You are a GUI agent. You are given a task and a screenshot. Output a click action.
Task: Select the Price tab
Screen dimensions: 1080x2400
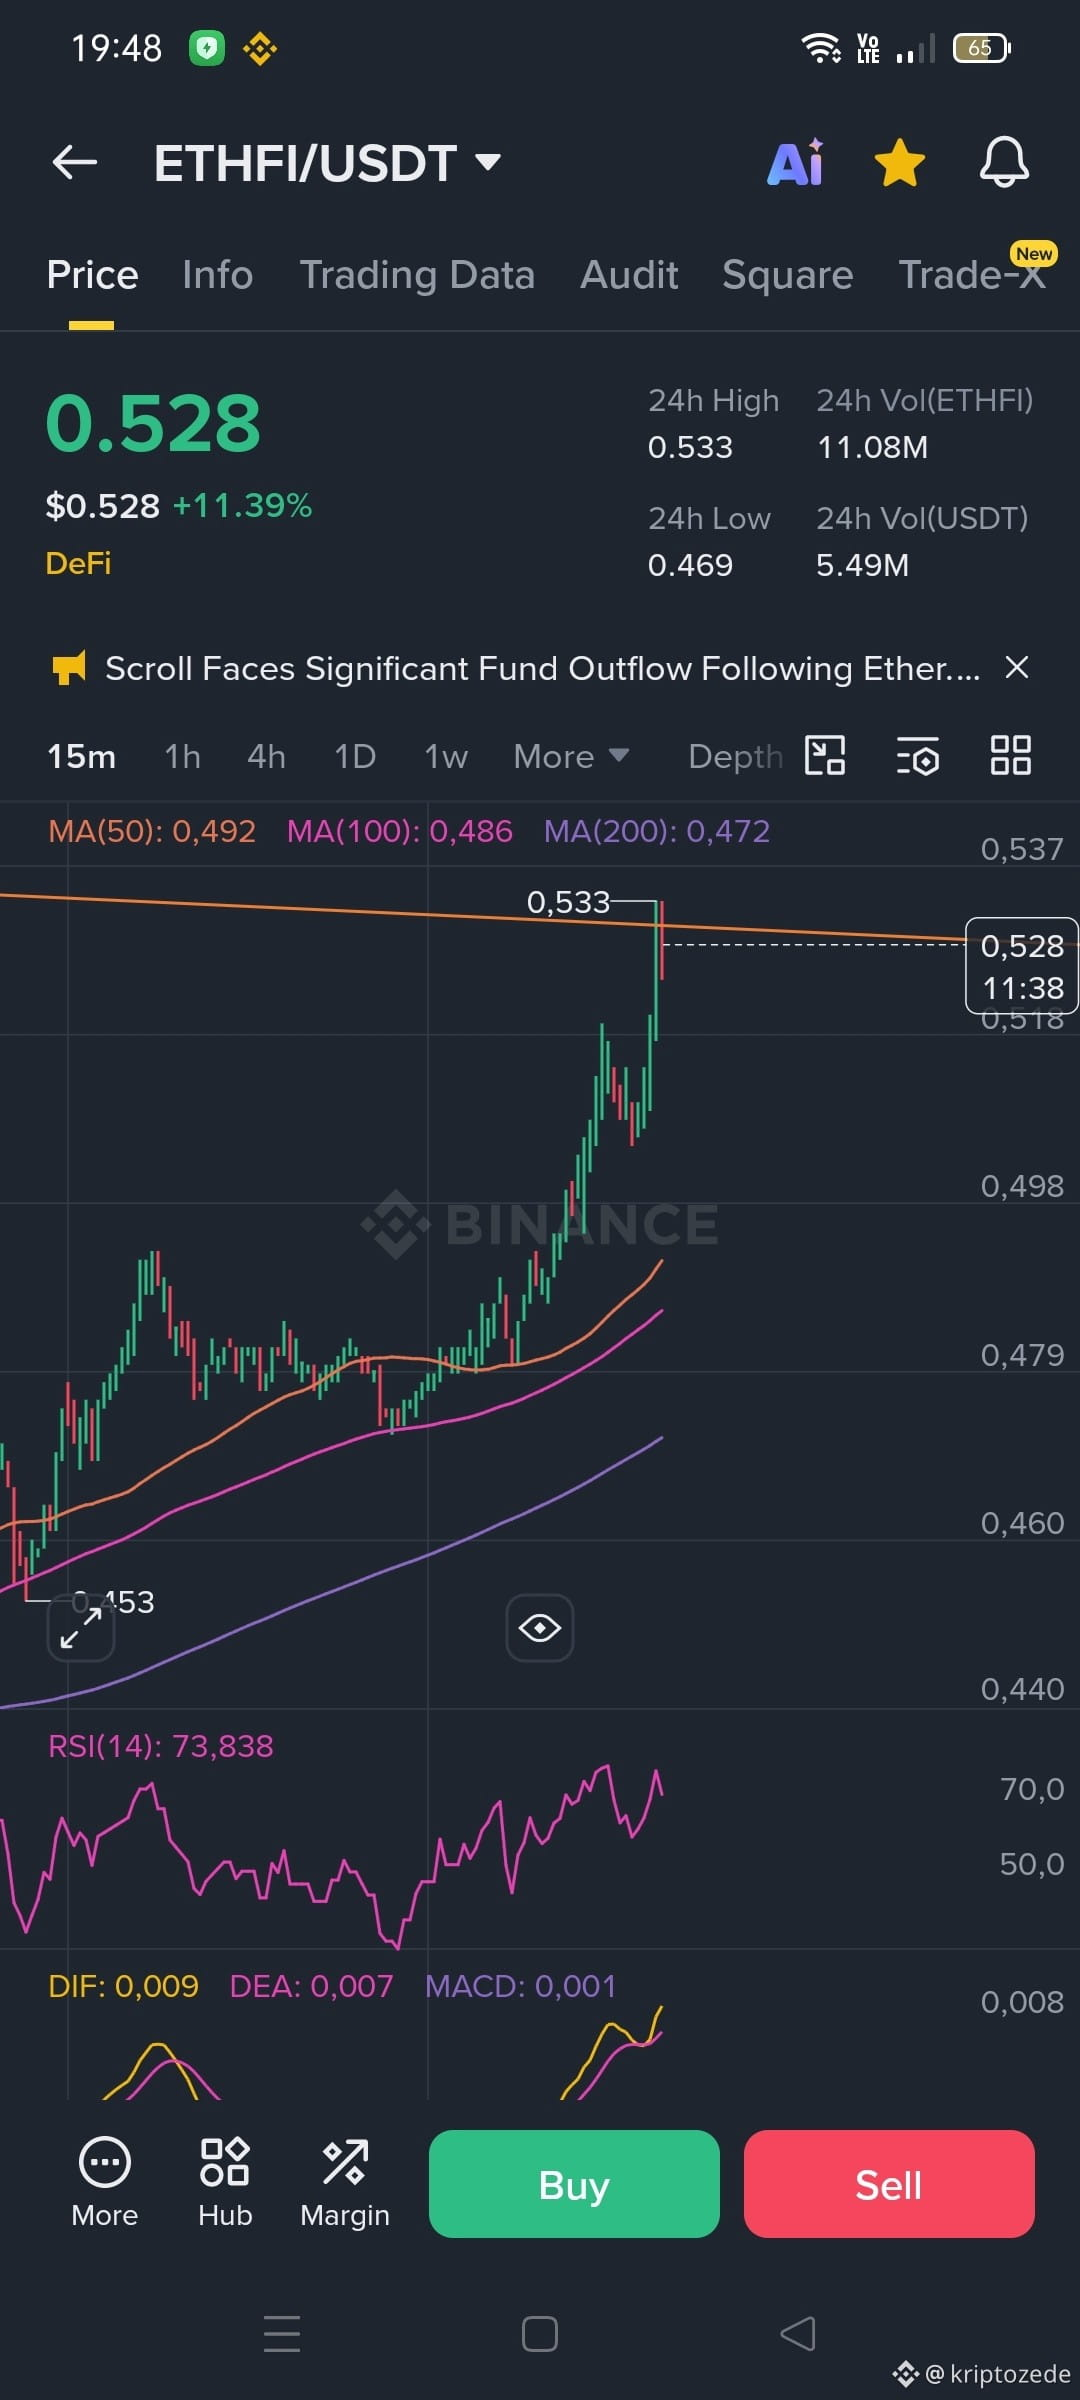(x=92, y=275)
